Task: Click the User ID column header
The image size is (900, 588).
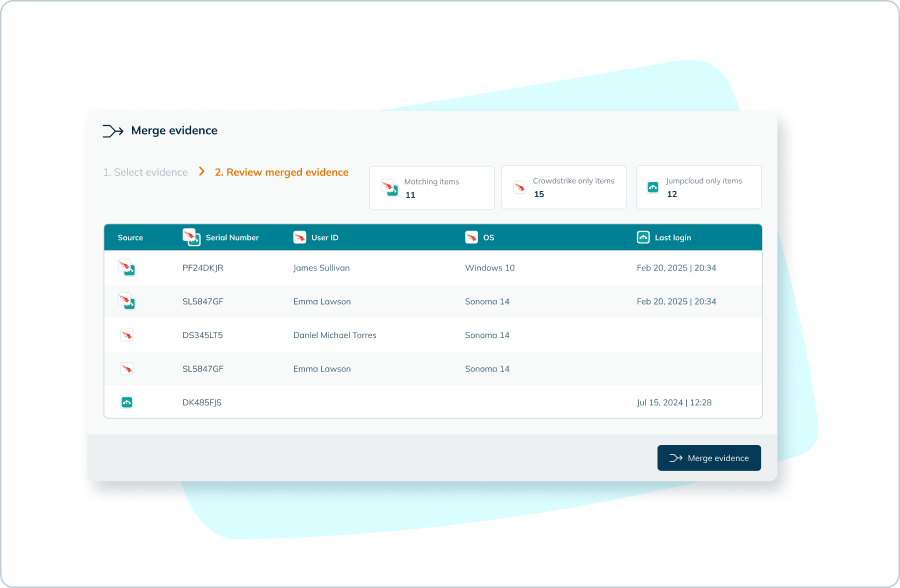Action: point(325,238)
